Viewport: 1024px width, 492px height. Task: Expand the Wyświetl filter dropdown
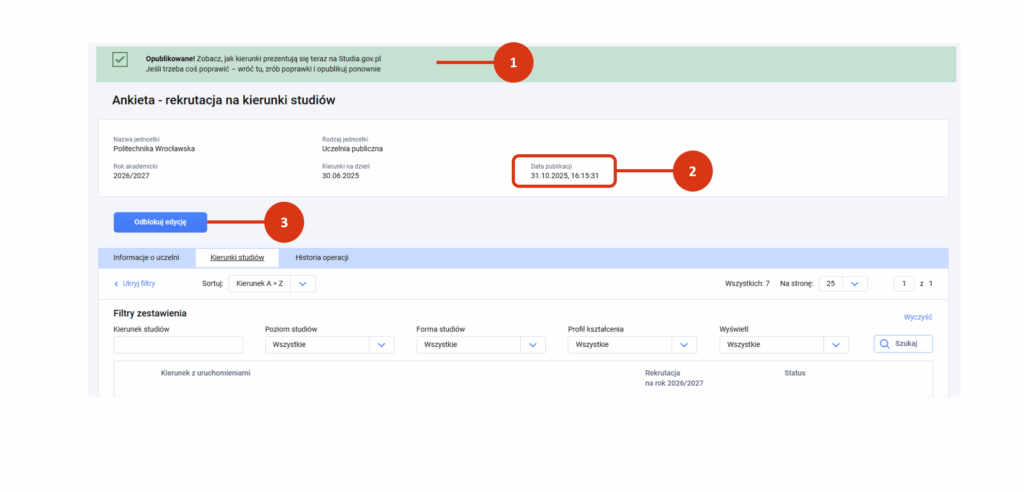(x=784, y=344)
